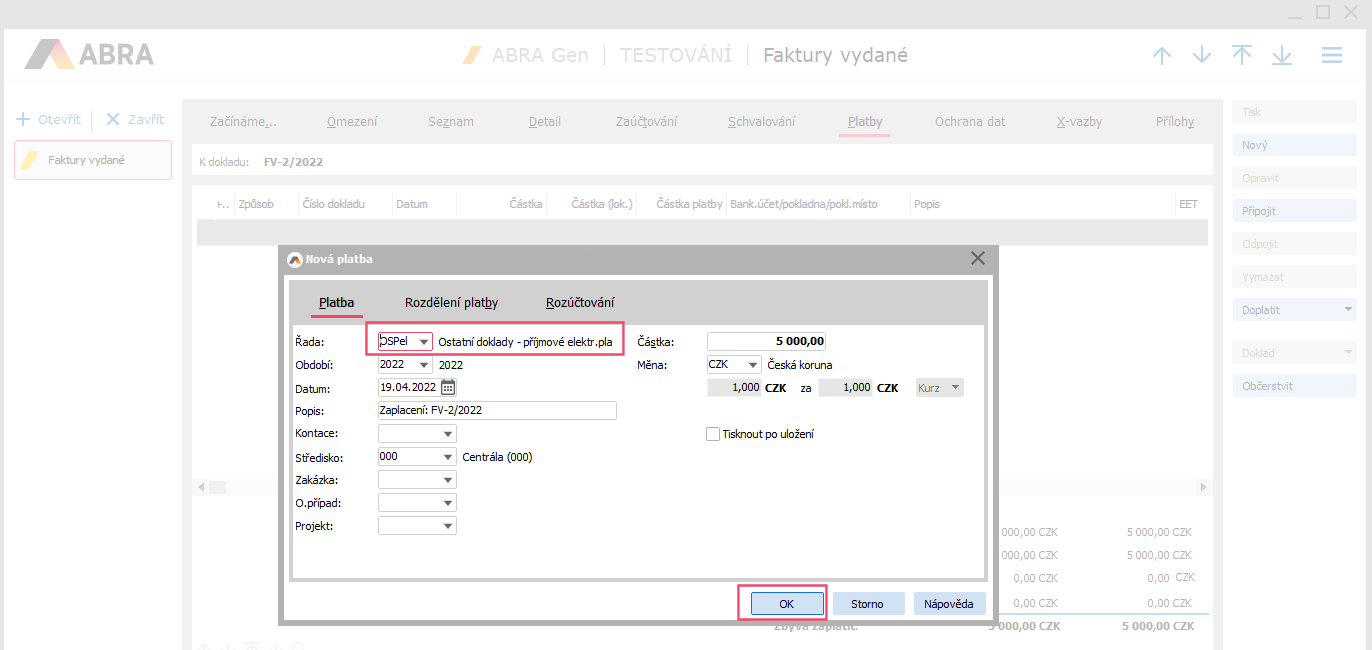The width and height of the screenshot is (1372, 650).
Task: Expand the Řada dropdown
Action: (x=423, y=342)
